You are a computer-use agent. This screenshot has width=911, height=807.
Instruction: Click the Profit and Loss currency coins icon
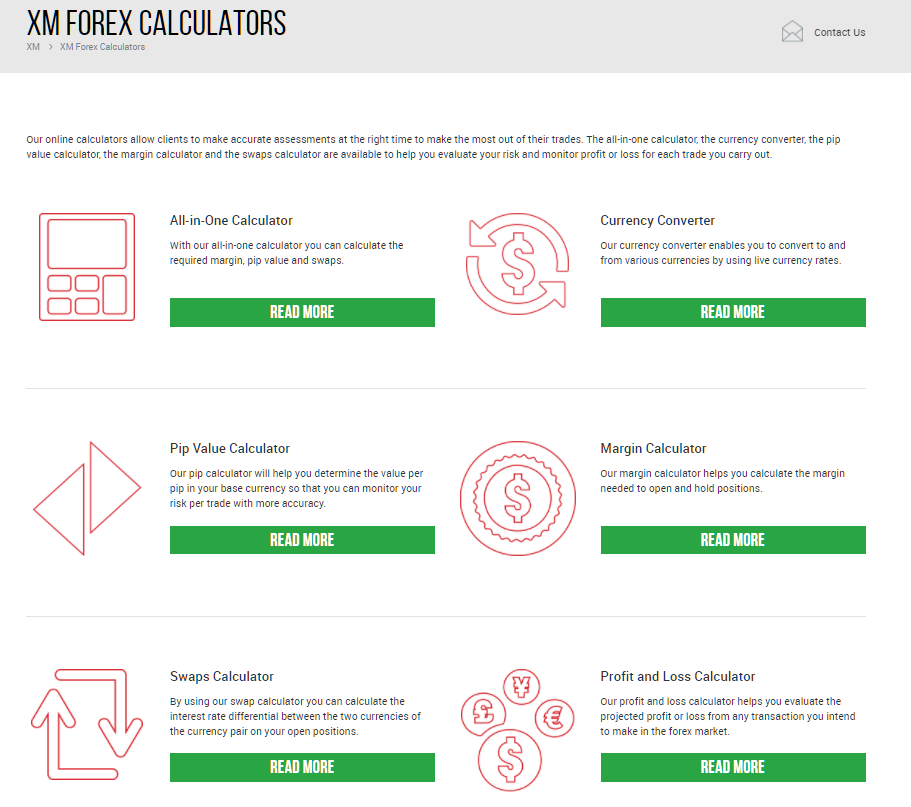click(518, 730)
